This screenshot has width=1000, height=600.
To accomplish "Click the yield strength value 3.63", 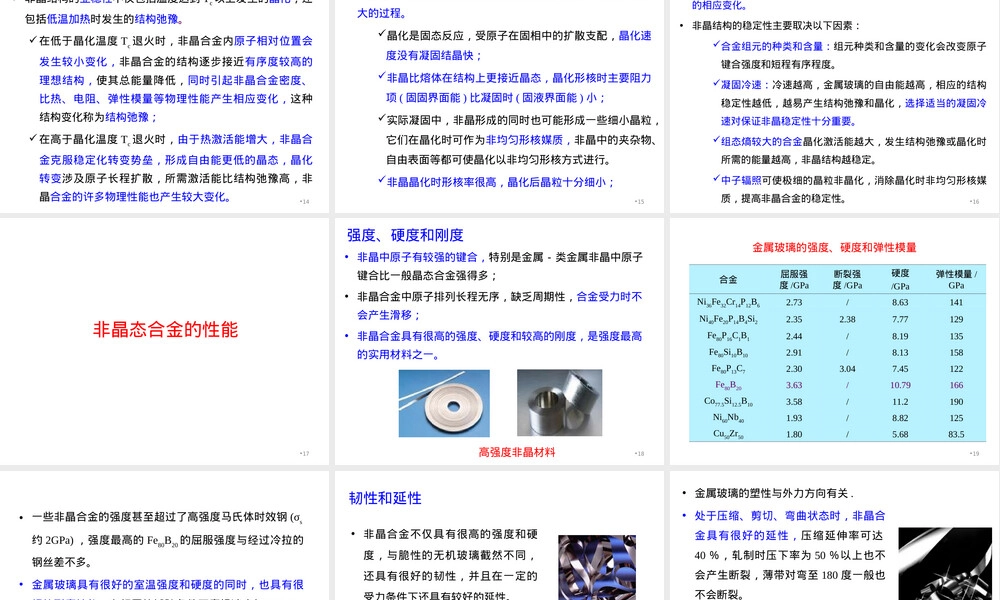I will [x=794, y=385].
